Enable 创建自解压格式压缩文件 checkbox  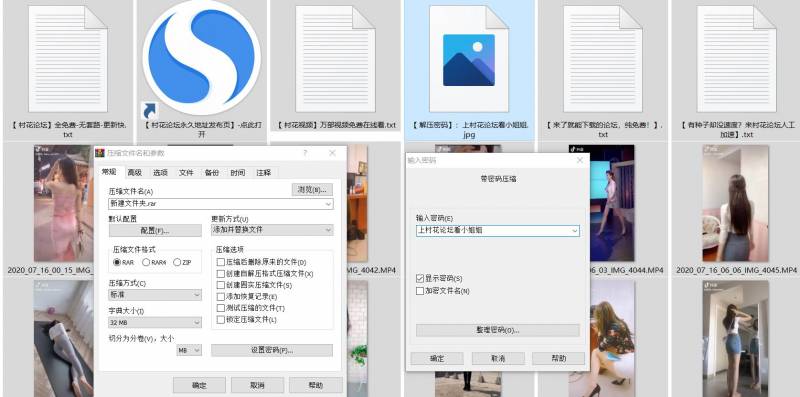[x=220, y=274]
